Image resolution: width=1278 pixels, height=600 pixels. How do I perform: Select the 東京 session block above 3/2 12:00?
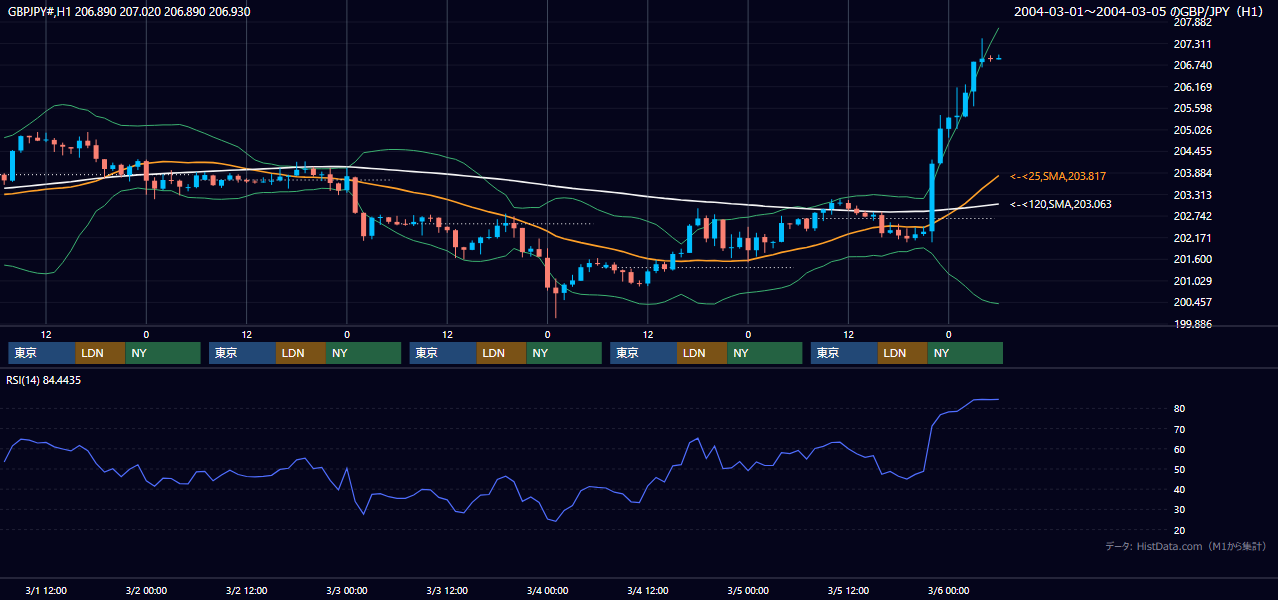(242, 353)
